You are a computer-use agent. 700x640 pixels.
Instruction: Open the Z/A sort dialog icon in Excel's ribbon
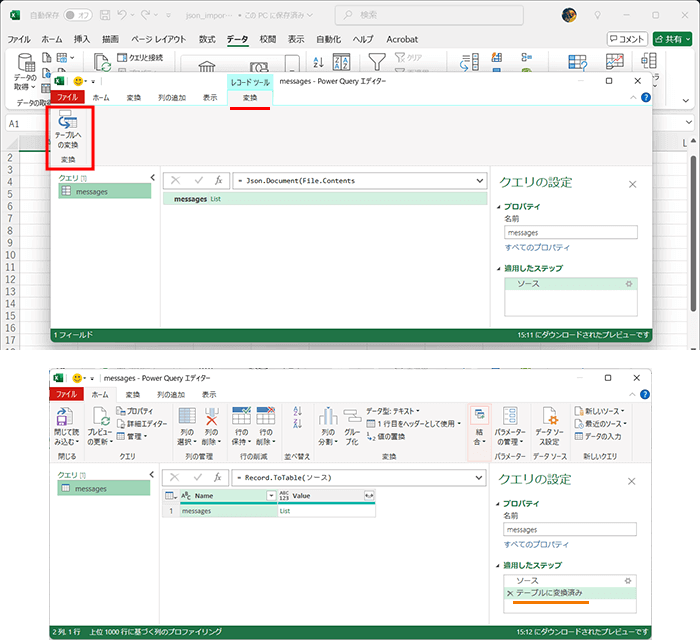(342, 62)
